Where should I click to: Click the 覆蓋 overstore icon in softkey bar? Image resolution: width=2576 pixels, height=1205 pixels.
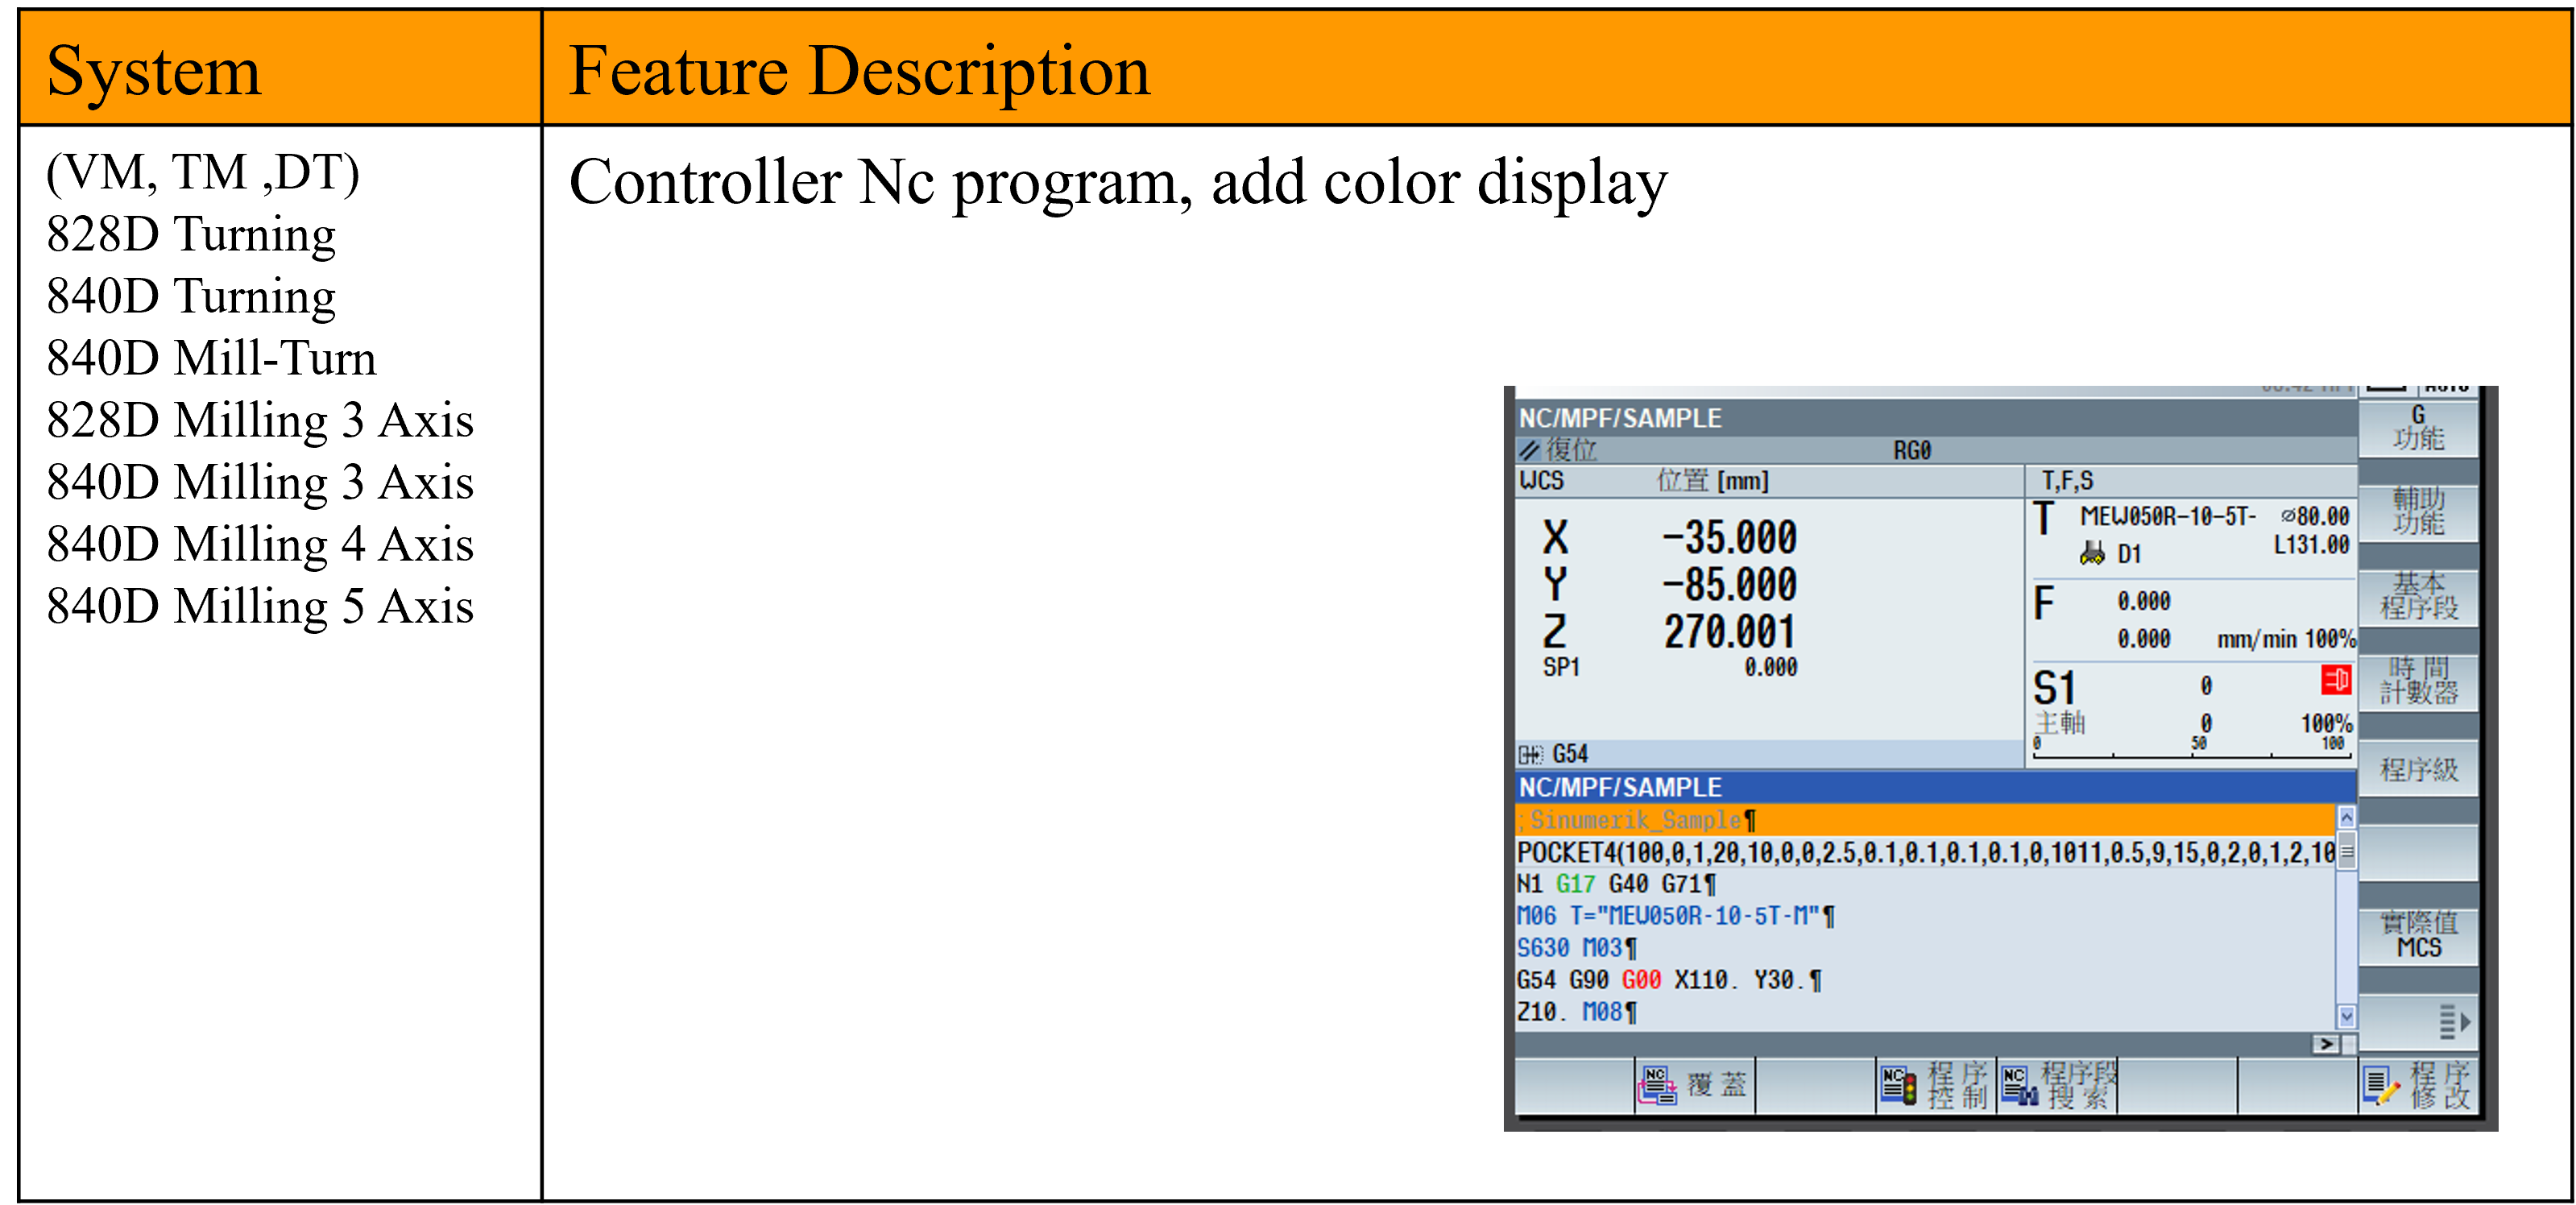click(1656, 1084)
